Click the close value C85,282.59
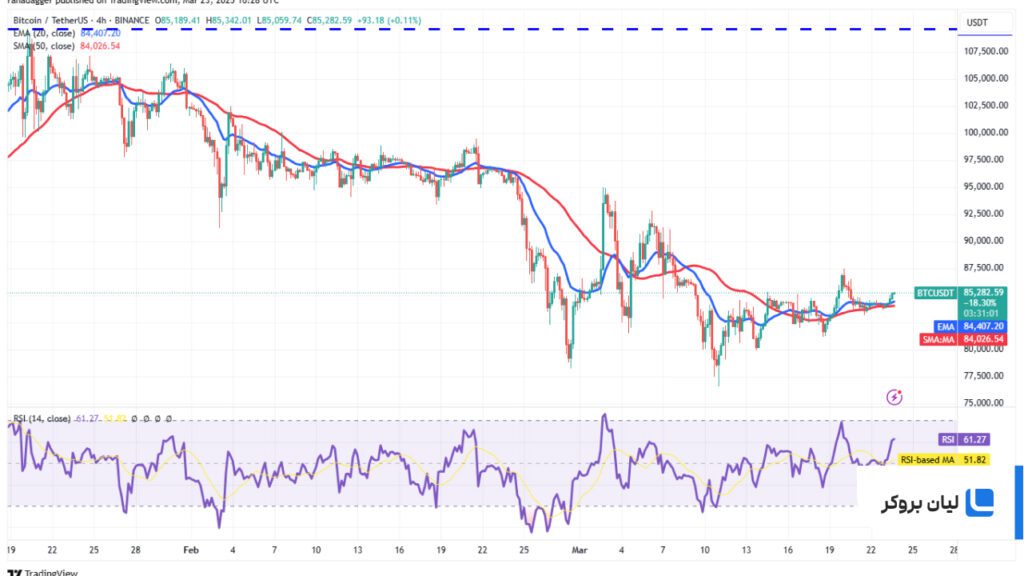The image size is (1024, 576). pyautogui.click(x=328, y=20)
